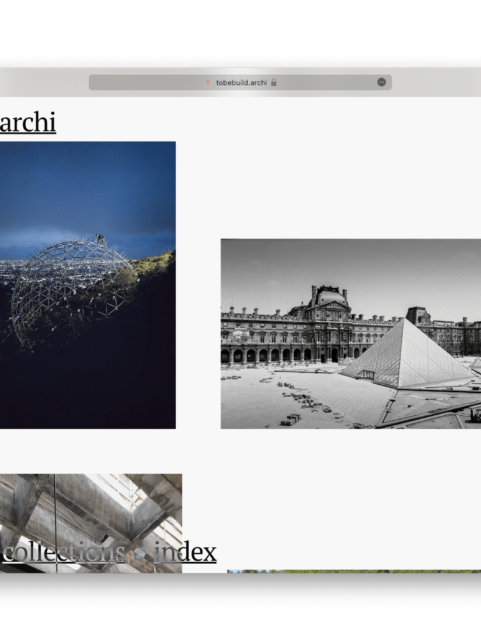
Task: Click the person standing on top of the dome
Action: click(100, 239)
